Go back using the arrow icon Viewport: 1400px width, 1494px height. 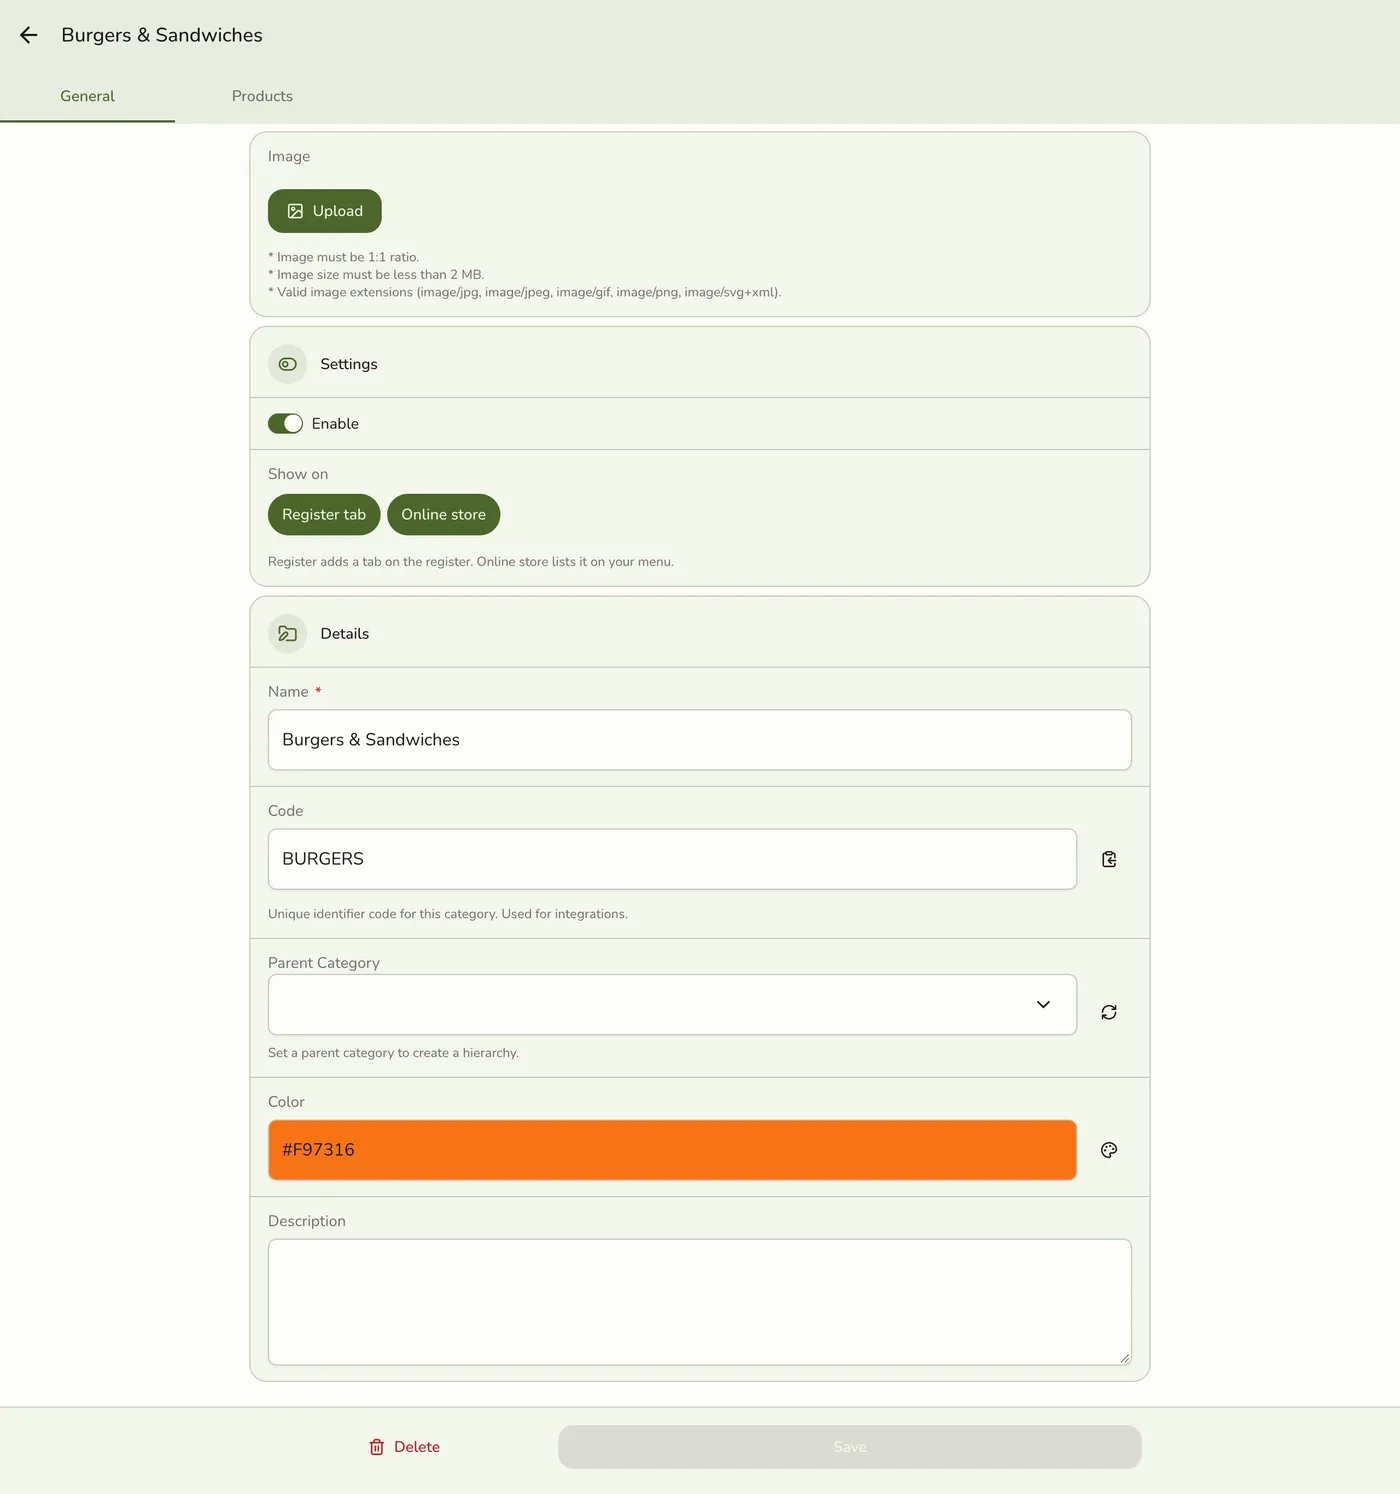[x=29, y=35]
